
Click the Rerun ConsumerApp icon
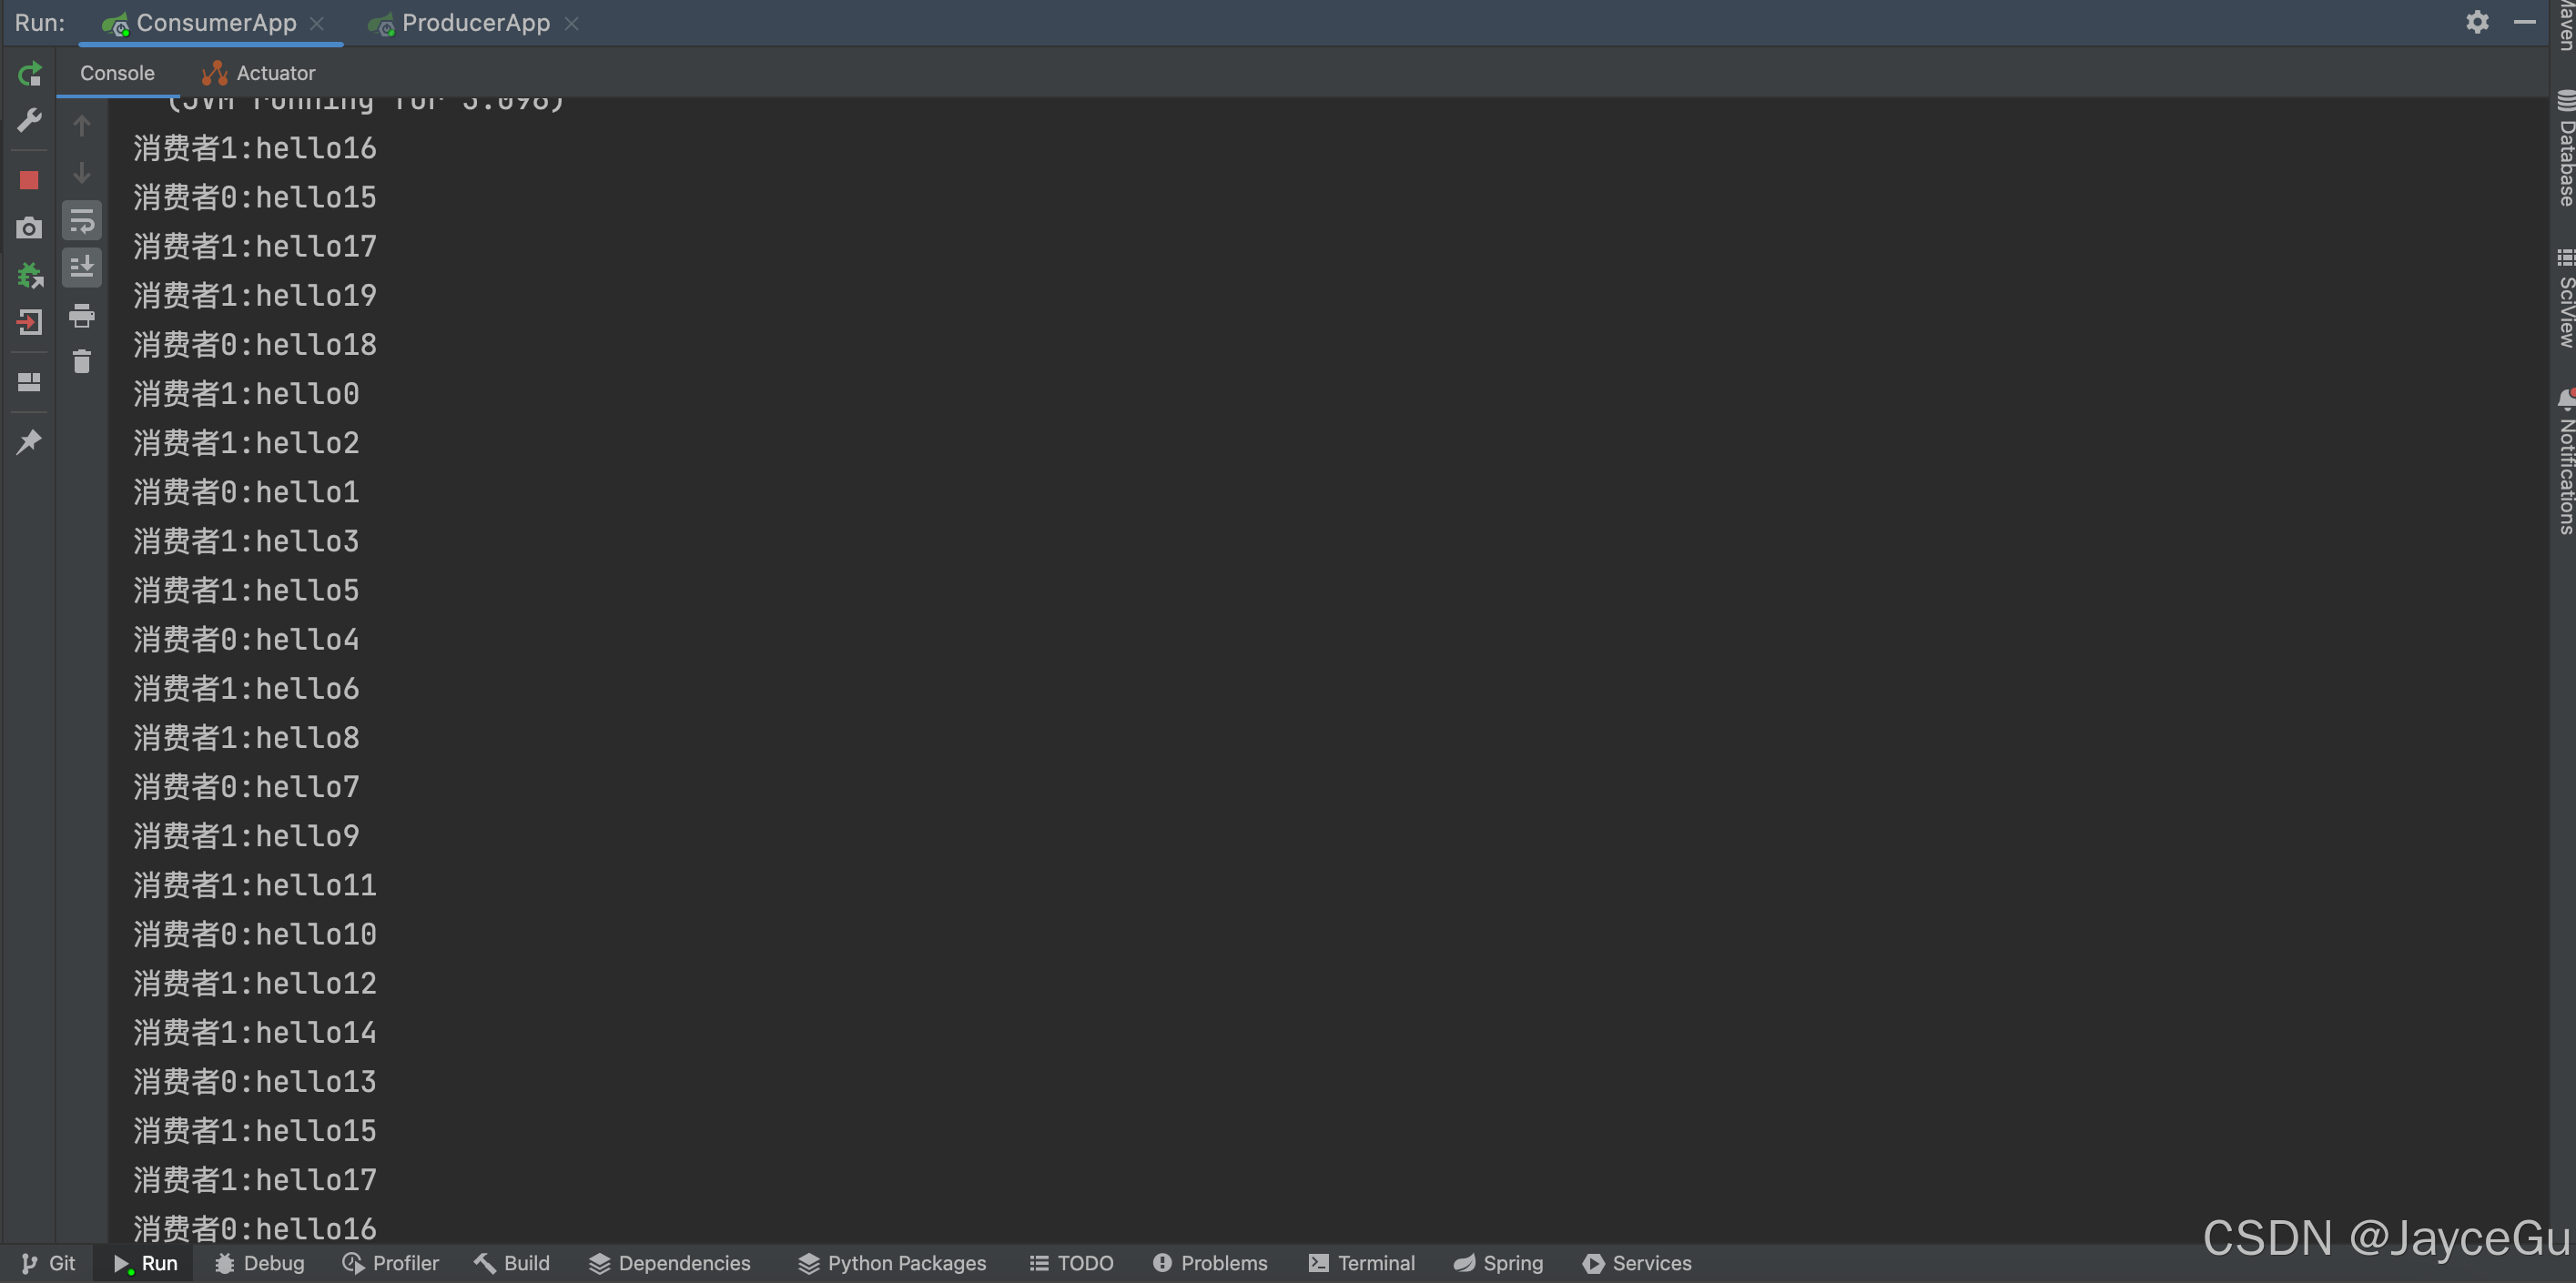click(29, 74)
